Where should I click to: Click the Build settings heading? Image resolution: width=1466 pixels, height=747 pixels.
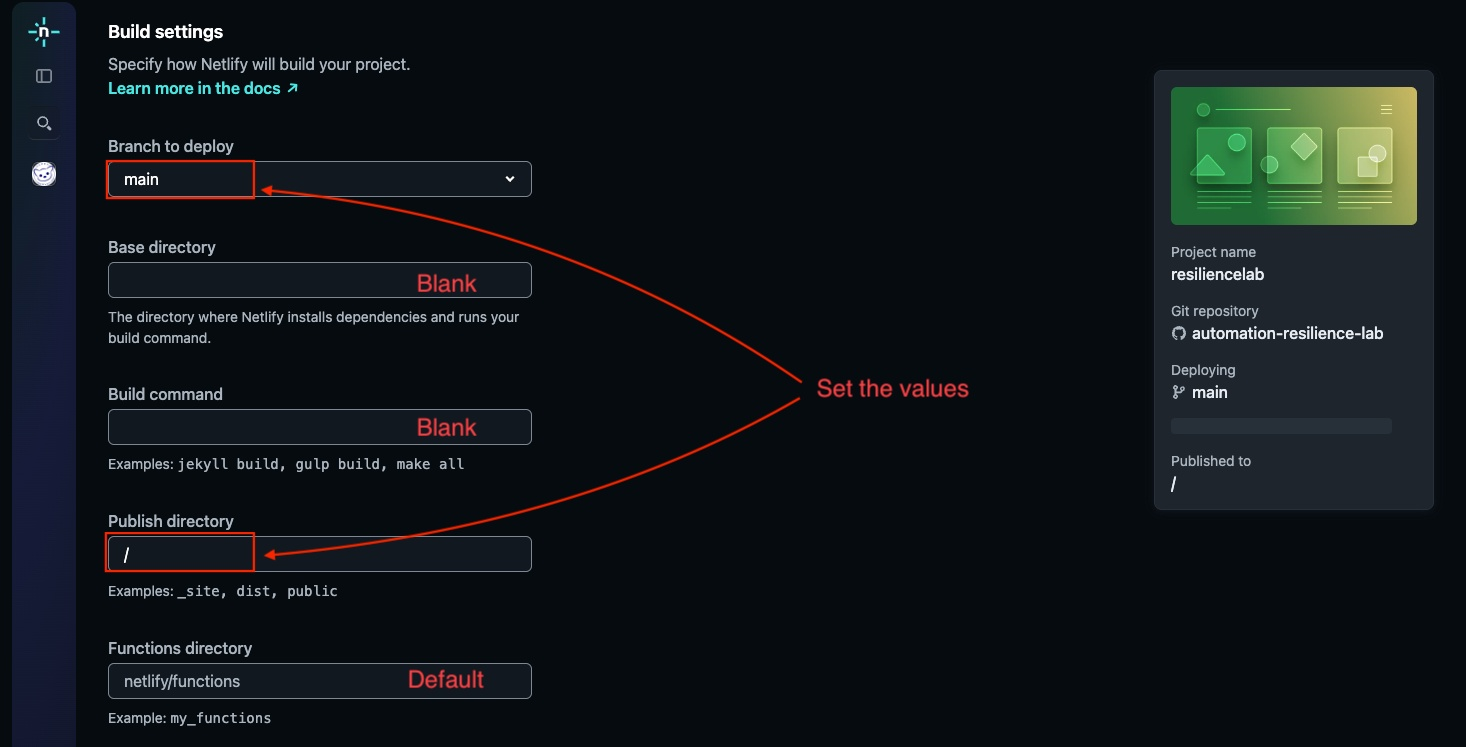(166, 32)
